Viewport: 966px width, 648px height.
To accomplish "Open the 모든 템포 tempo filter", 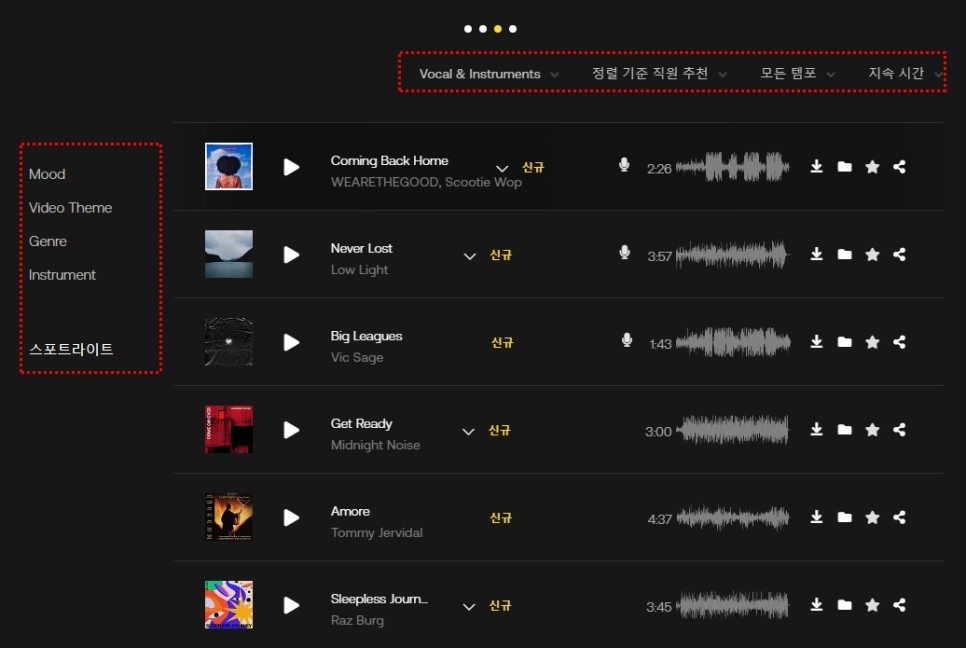I will pyautogui.click(x=797, y=74).
